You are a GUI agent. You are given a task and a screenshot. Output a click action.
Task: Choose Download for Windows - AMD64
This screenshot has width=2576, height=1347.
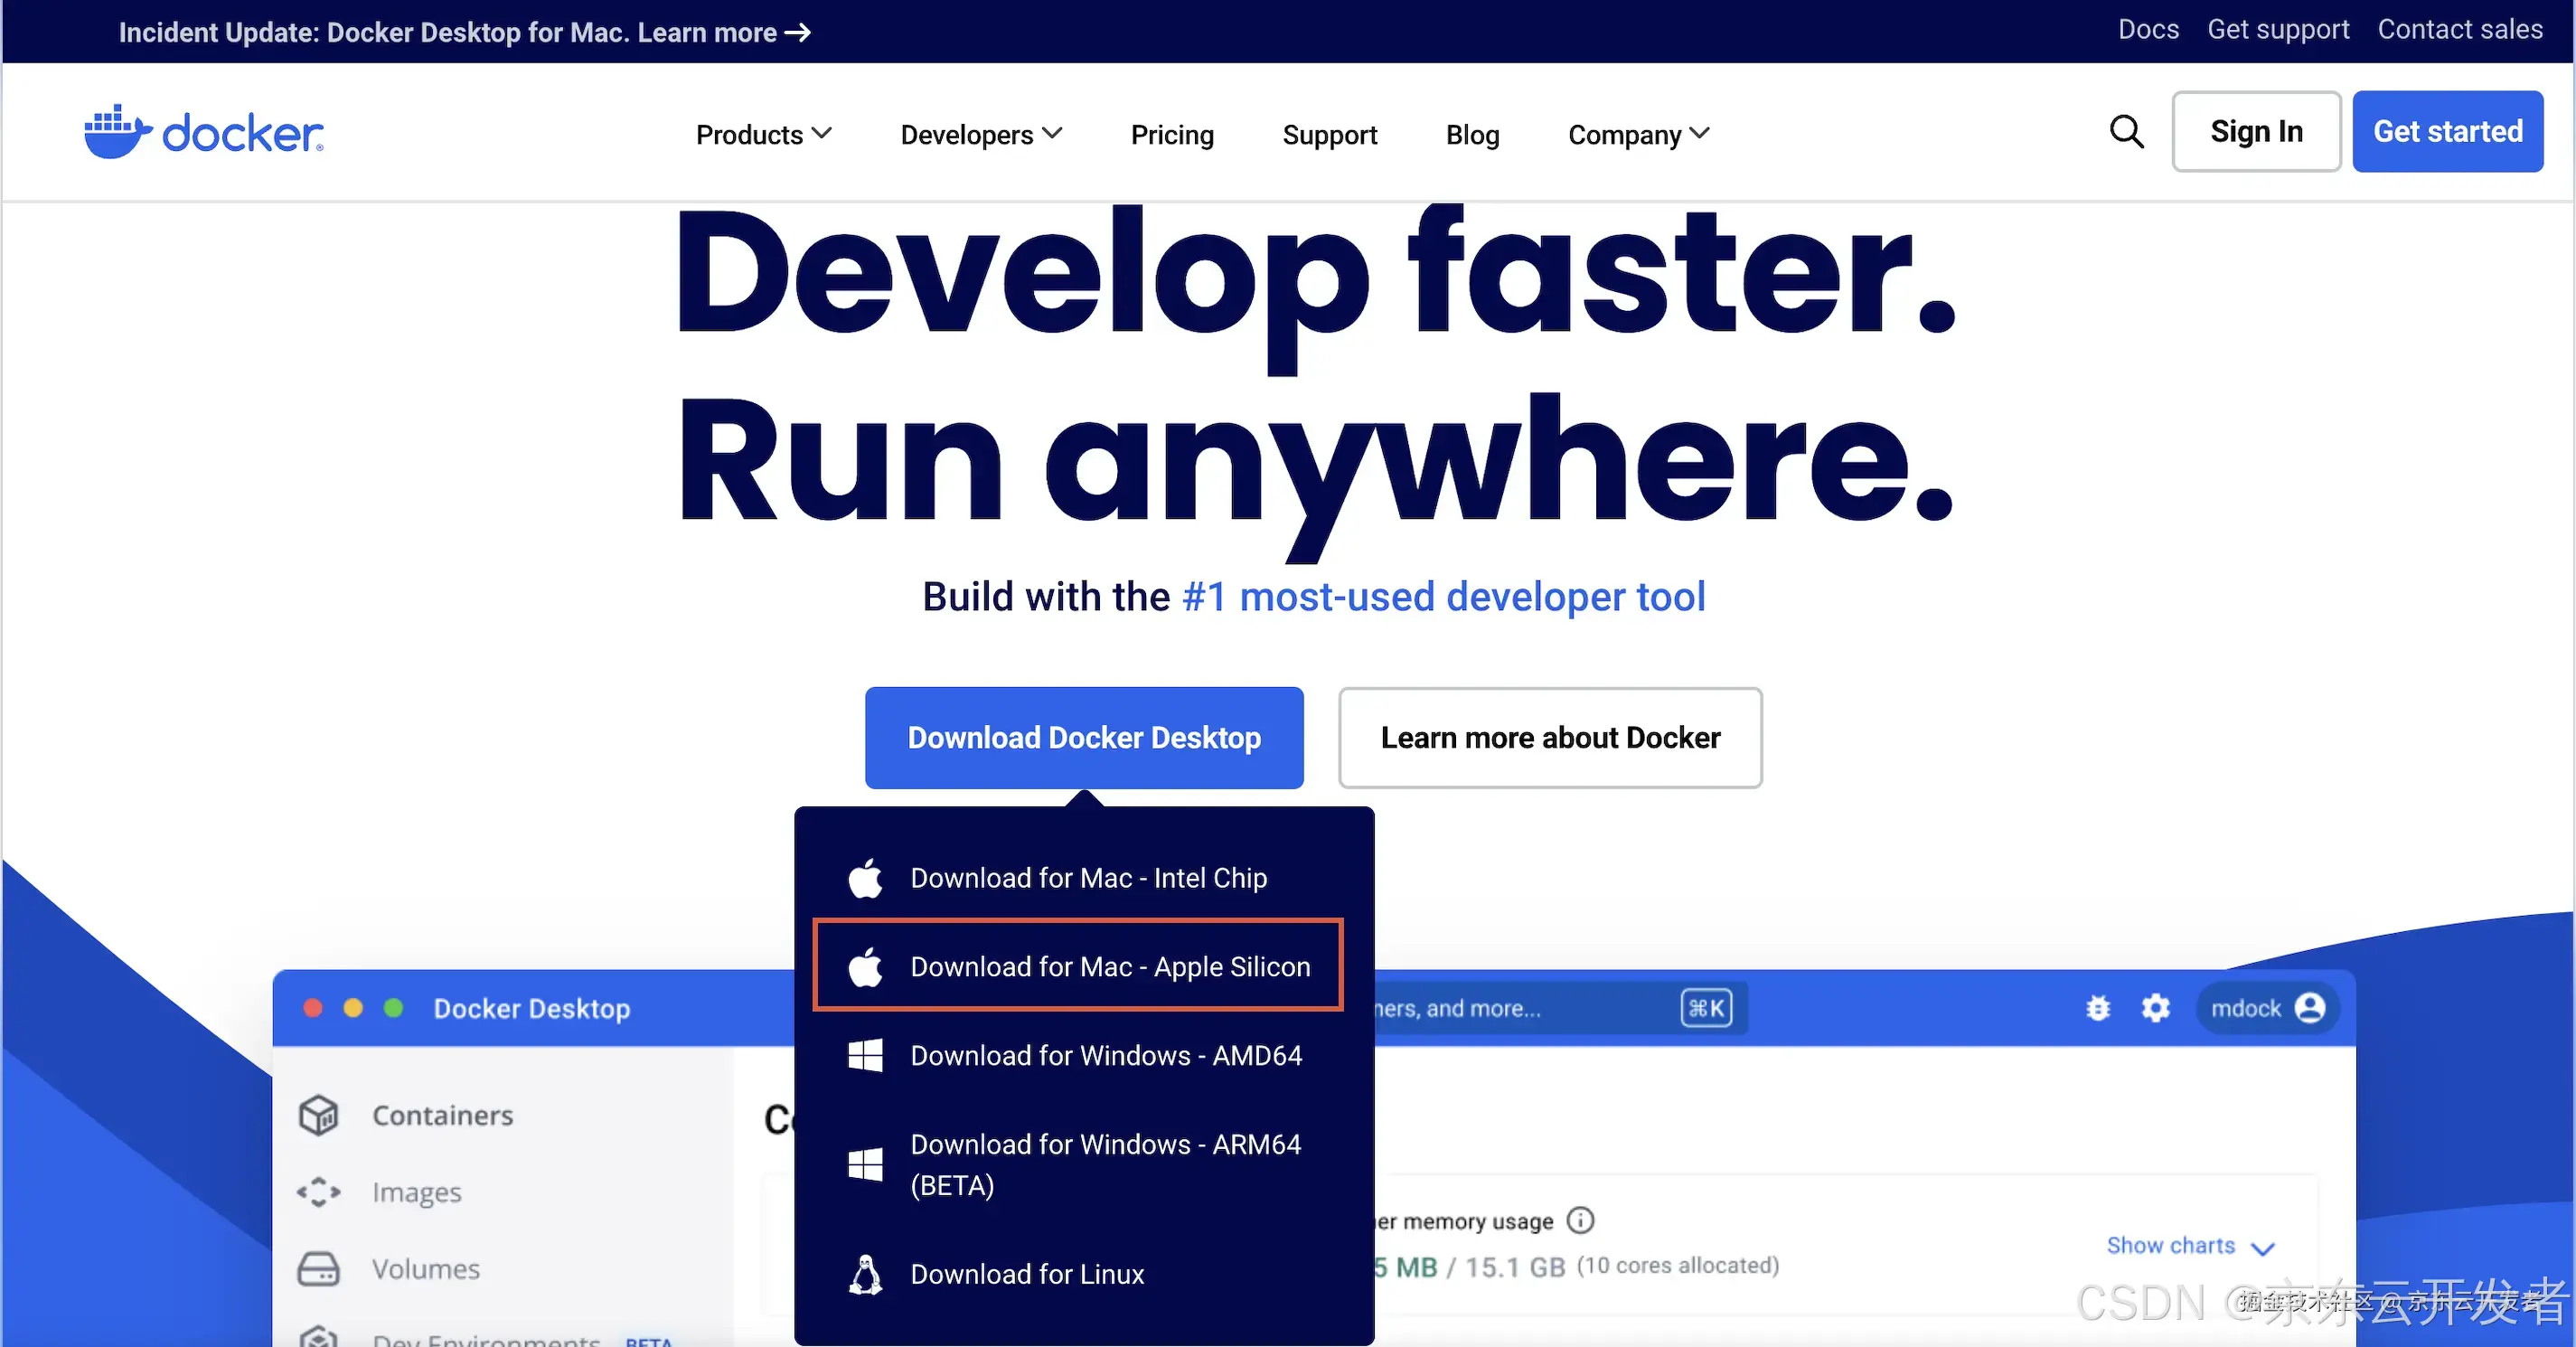(1105, 1055)
